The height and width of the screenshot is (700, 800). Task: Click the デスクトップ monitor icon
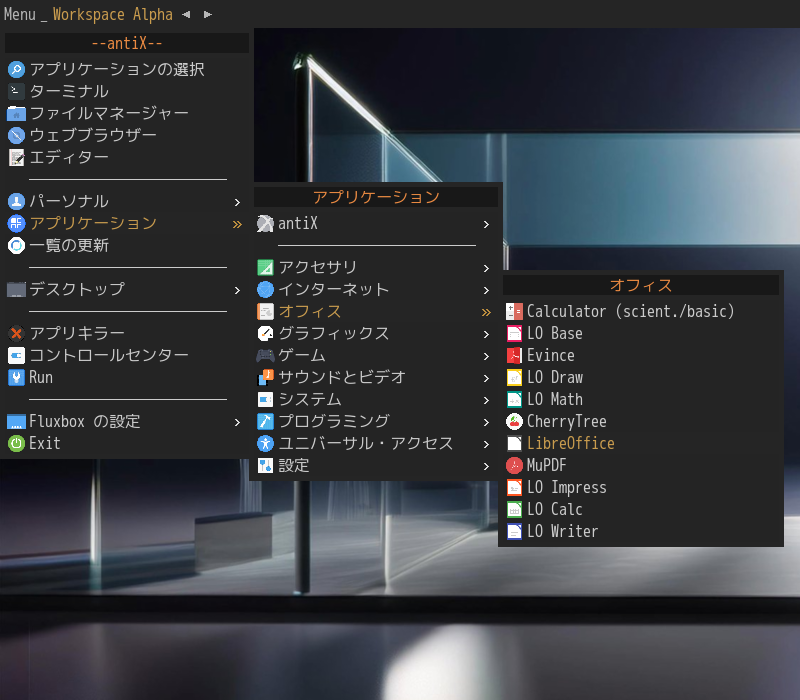click(x=16, y=289)
